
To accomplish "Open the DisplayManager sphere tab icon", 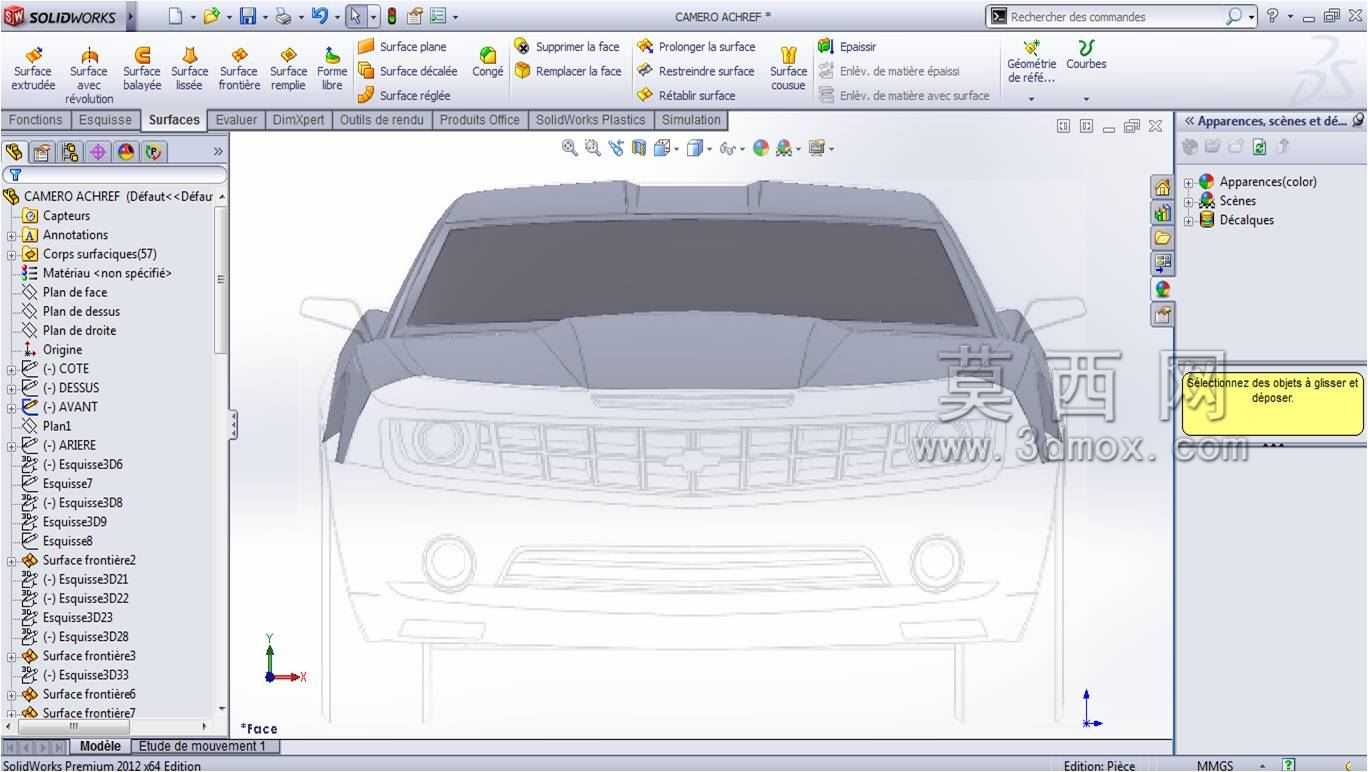I will coord(126,152).
